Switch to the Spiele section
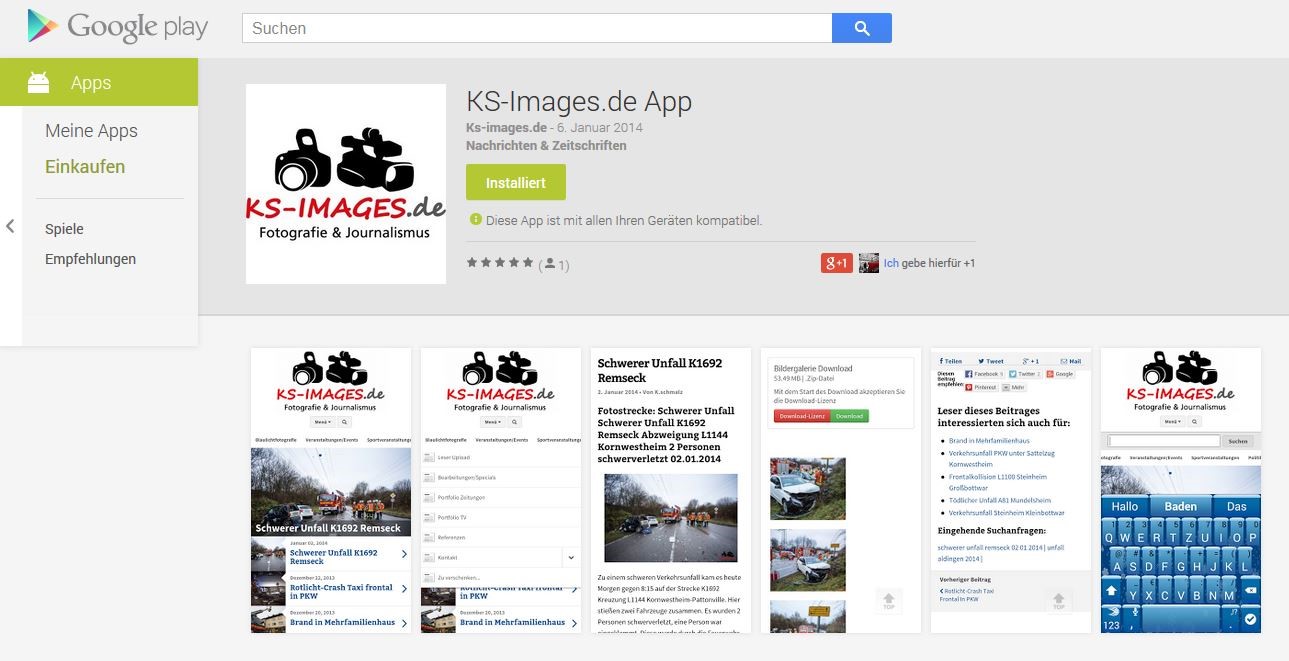This screenshot has width=1289, height=661. point(64,228)
